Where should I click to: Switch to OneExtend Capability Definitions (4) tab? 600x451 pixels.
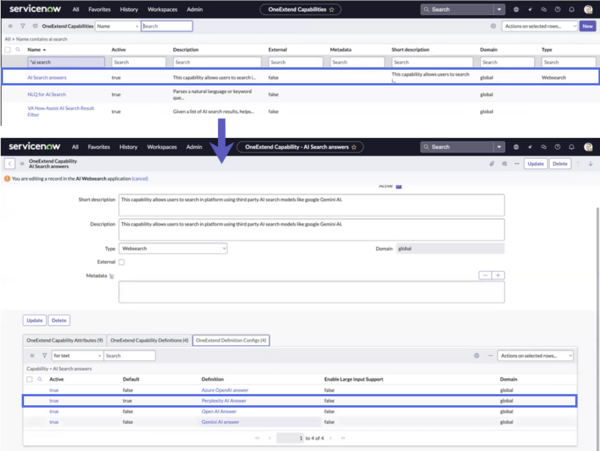coord(149,340)
